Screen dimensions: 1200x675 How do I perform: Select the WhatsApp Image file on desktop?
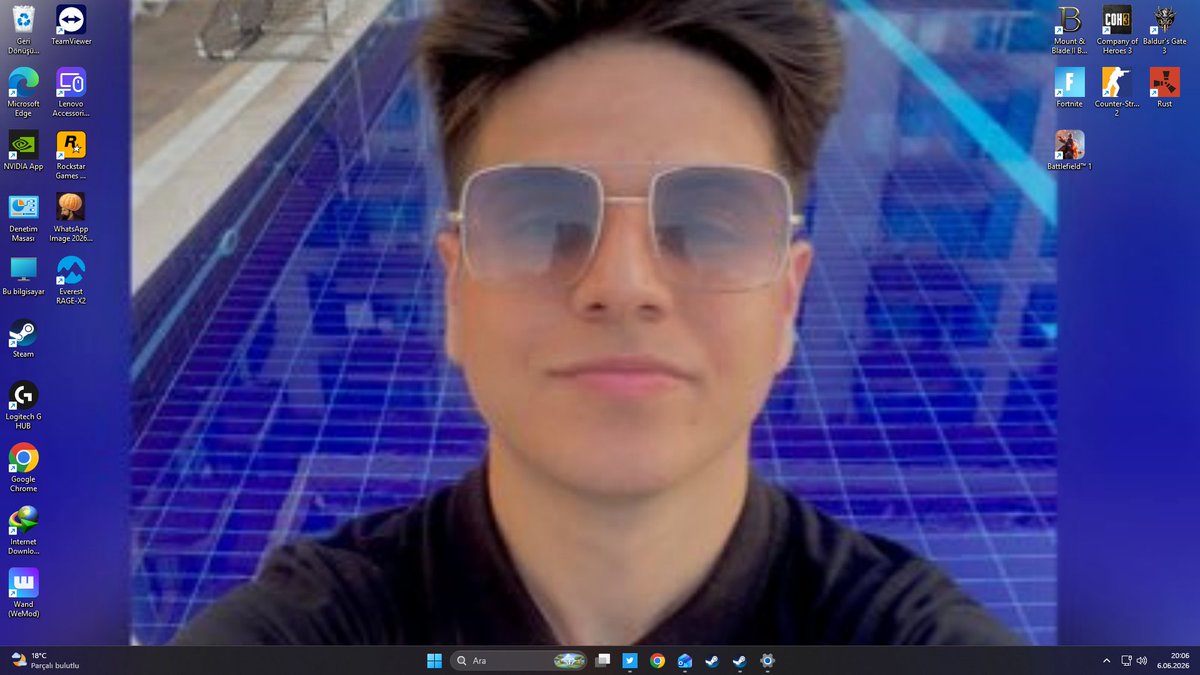tap(71, 217)
